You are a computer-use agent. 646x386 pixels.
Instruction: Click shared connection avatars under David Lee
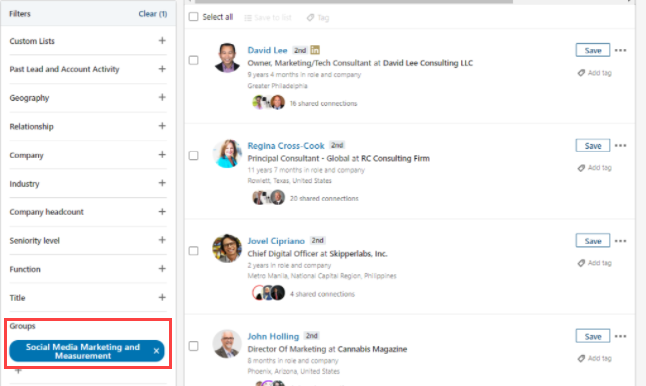tap(269, 102)
